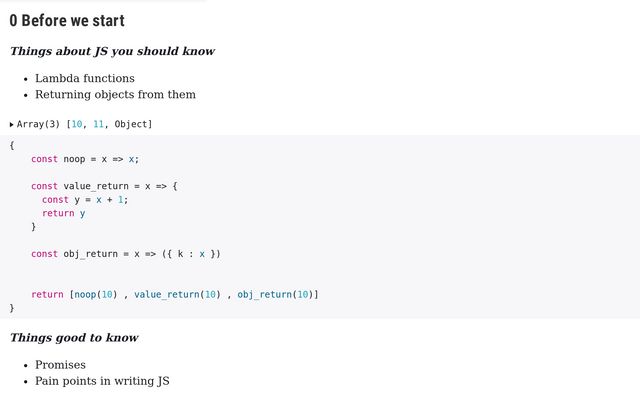Expand the Array(3) disclosure triangle

12,125
